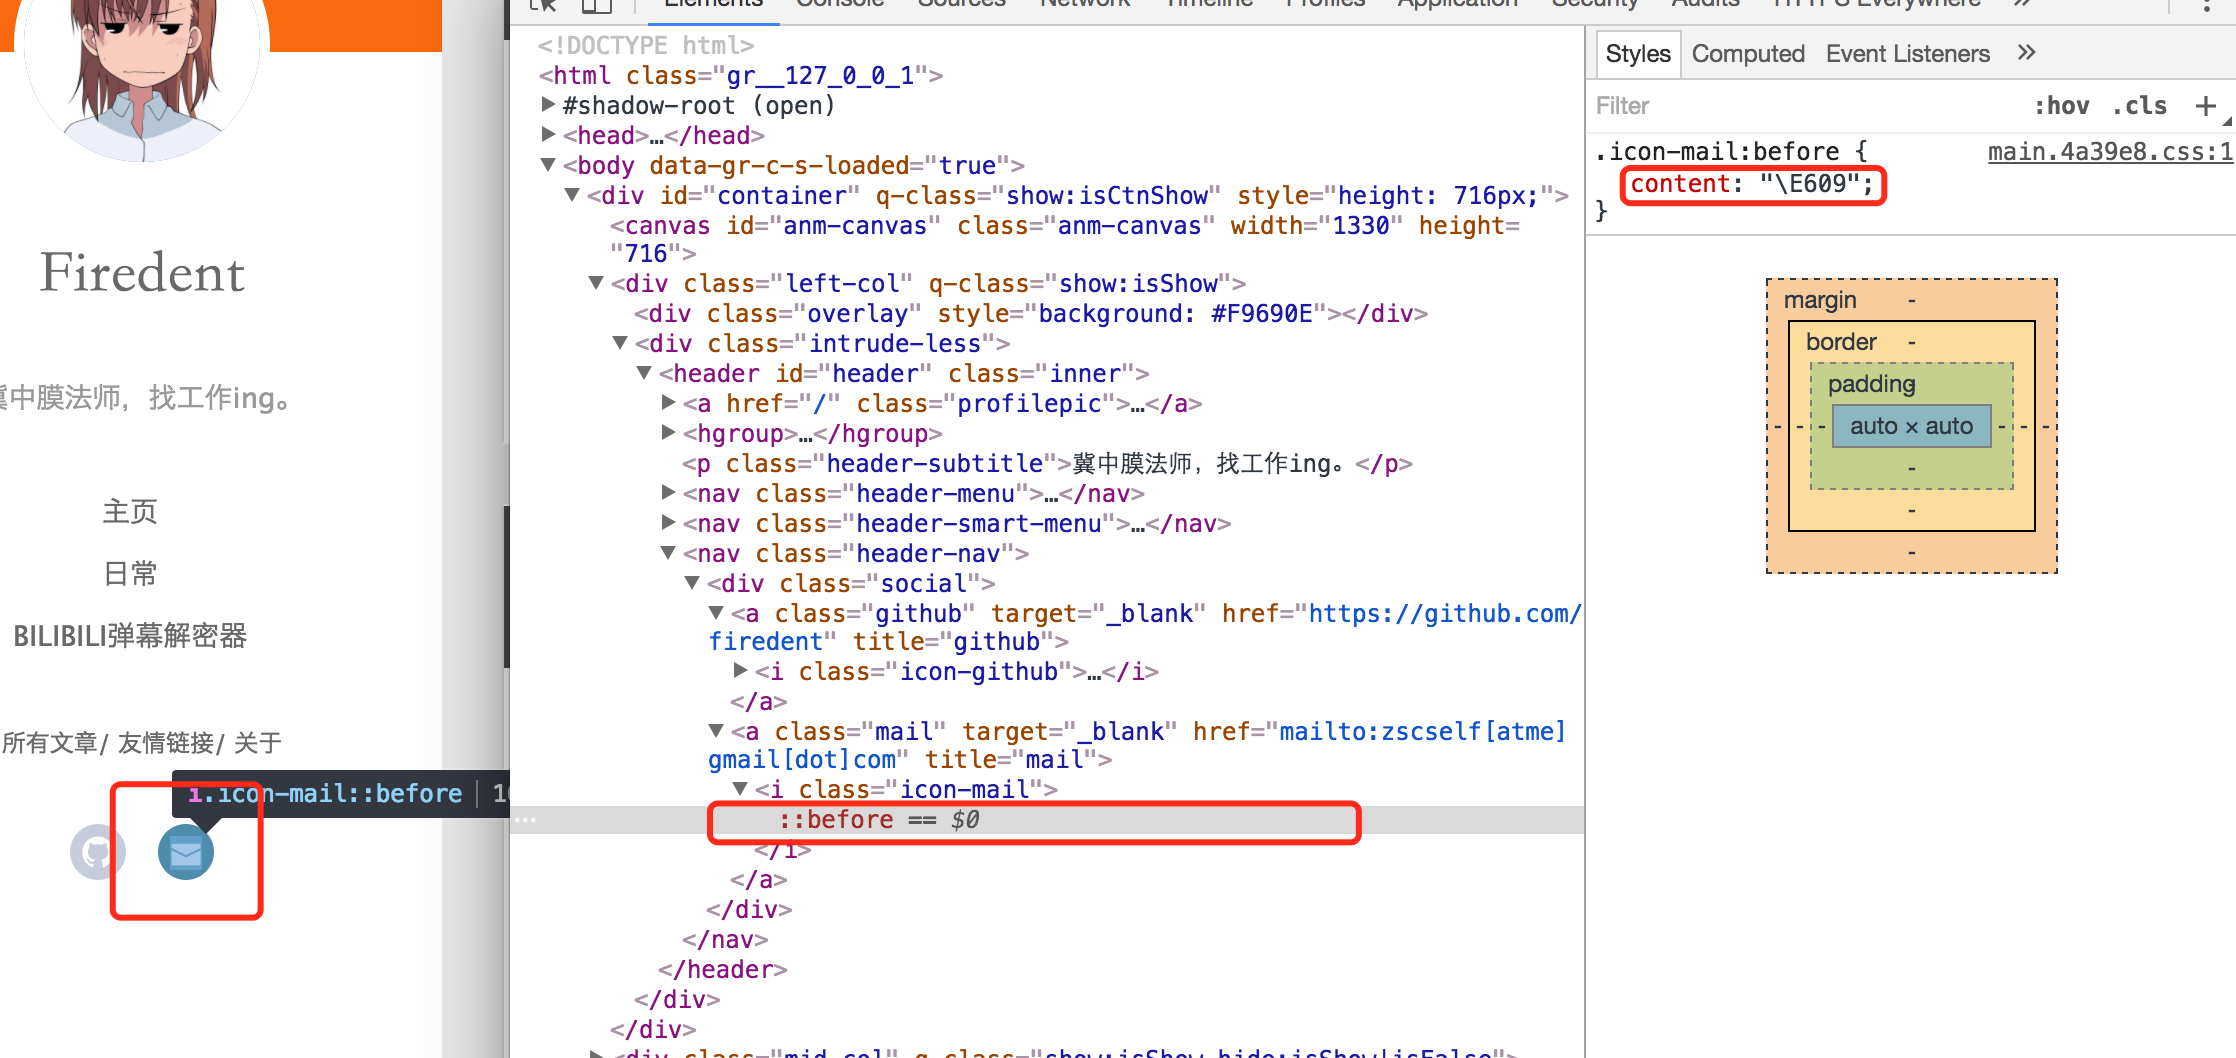
Task: Click the profile avatar picture
Action: 142,70
